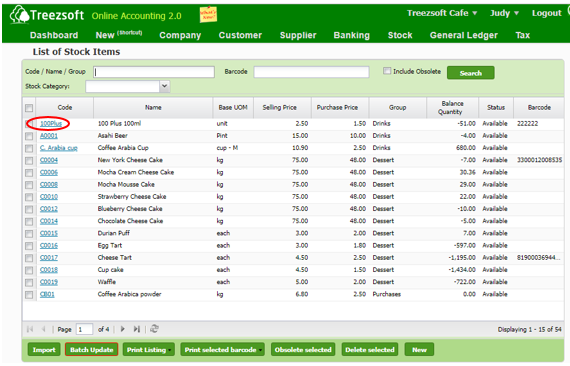This screenshot has height=366, width=570.
Task: Open the Company menu
Action: (180, 35)
